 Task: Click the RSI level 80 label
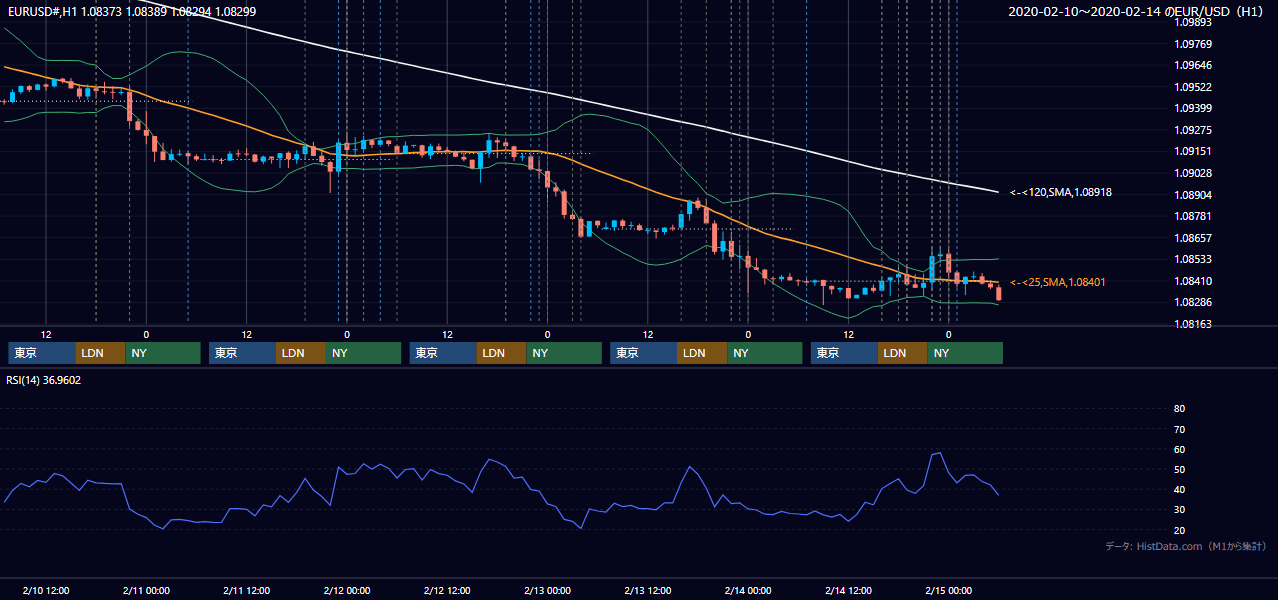coord(1179,409)
